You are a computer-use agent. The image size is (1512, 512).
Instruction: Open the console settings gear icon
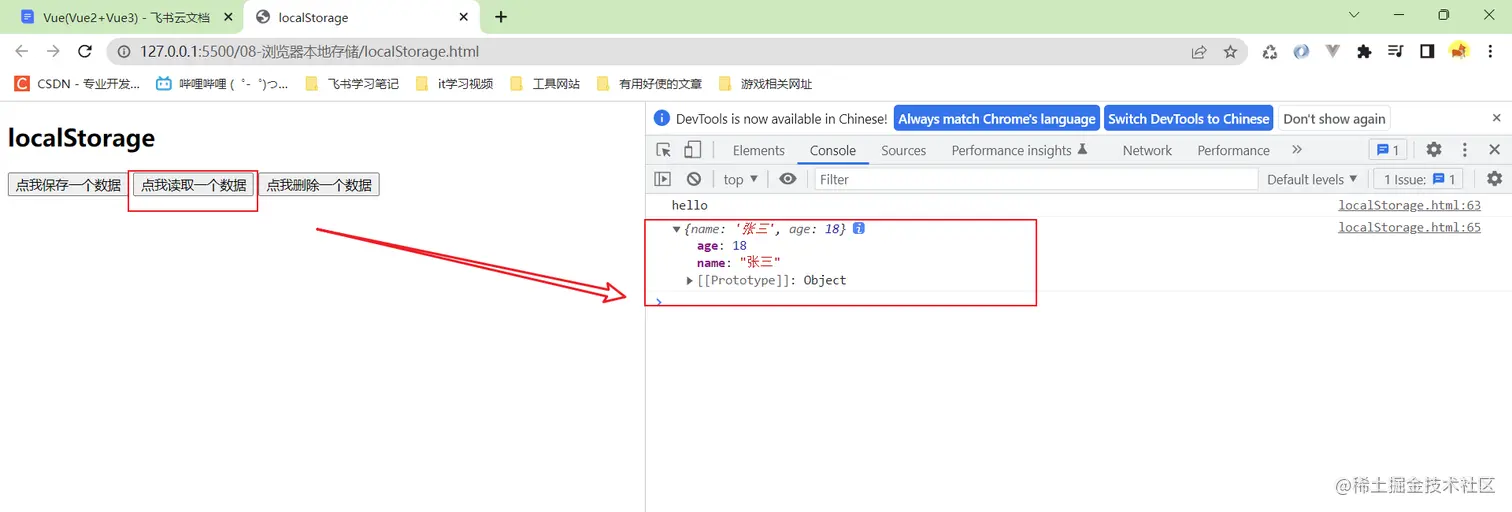1494,179
